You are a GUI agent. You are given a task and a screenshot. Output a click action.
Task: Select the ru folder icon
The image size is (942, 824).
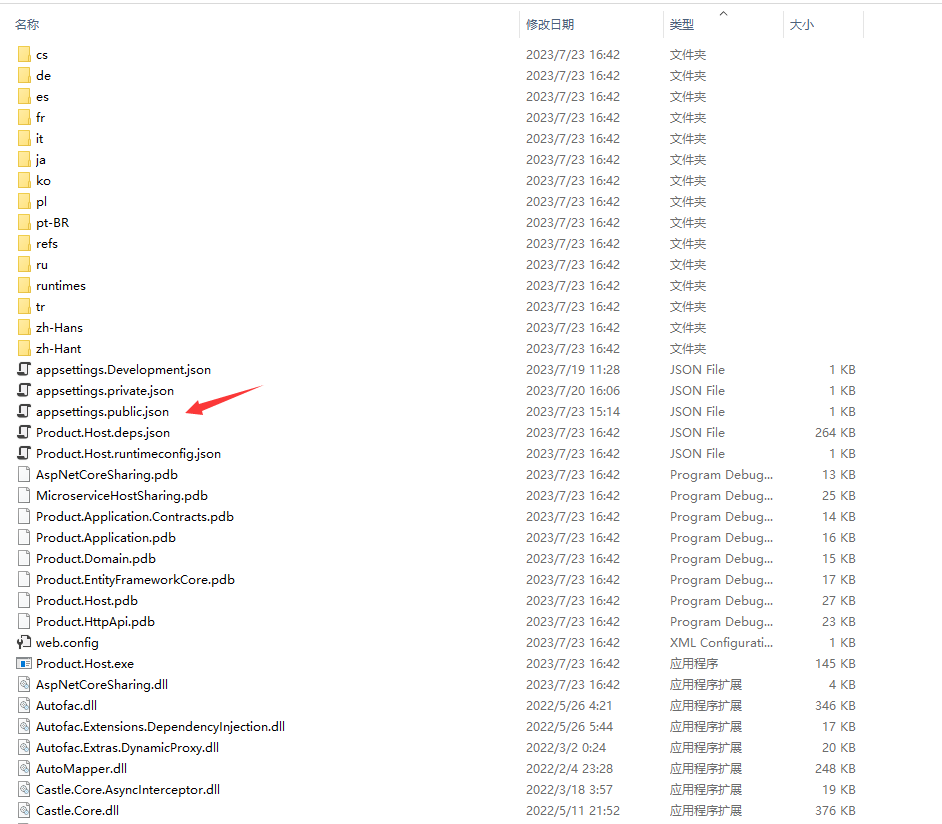[x=24, y=265]
